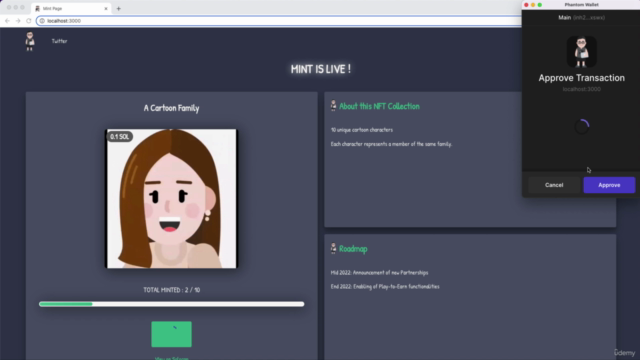Click the Approve Transaction title in Phantom
Image resolution: width=640 pixels, height=360 pixels.
(x=581, y=78)
